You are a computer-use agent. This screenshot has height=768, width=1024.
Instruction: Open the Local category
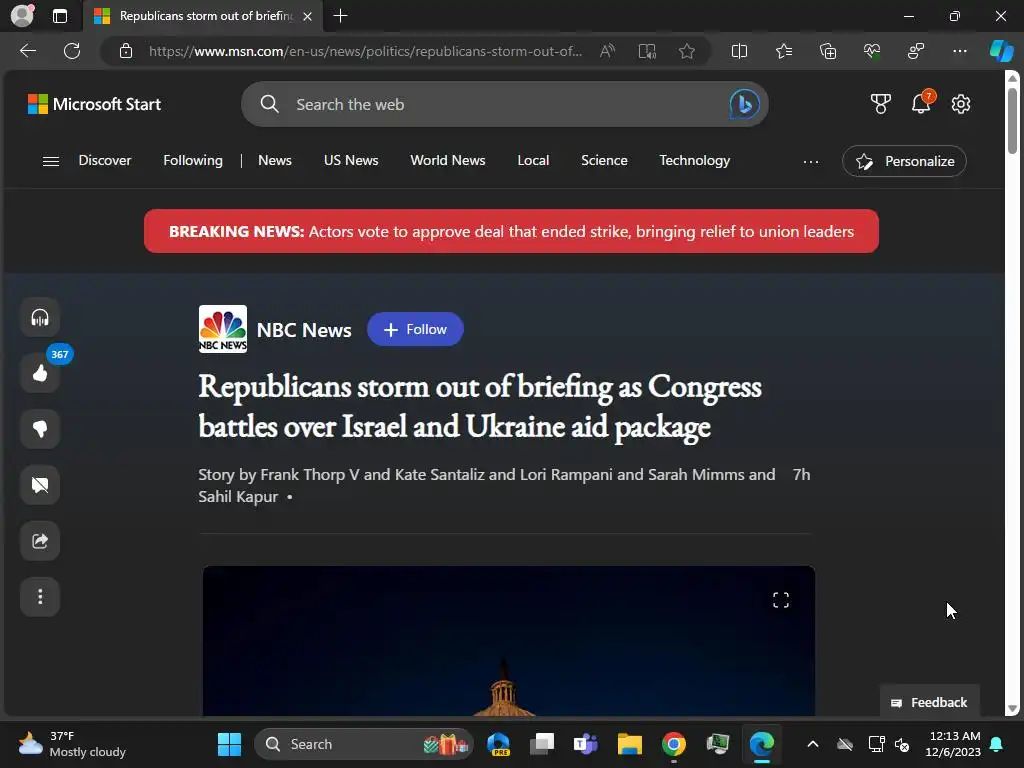pyautogui.click(x=533, y=161)
